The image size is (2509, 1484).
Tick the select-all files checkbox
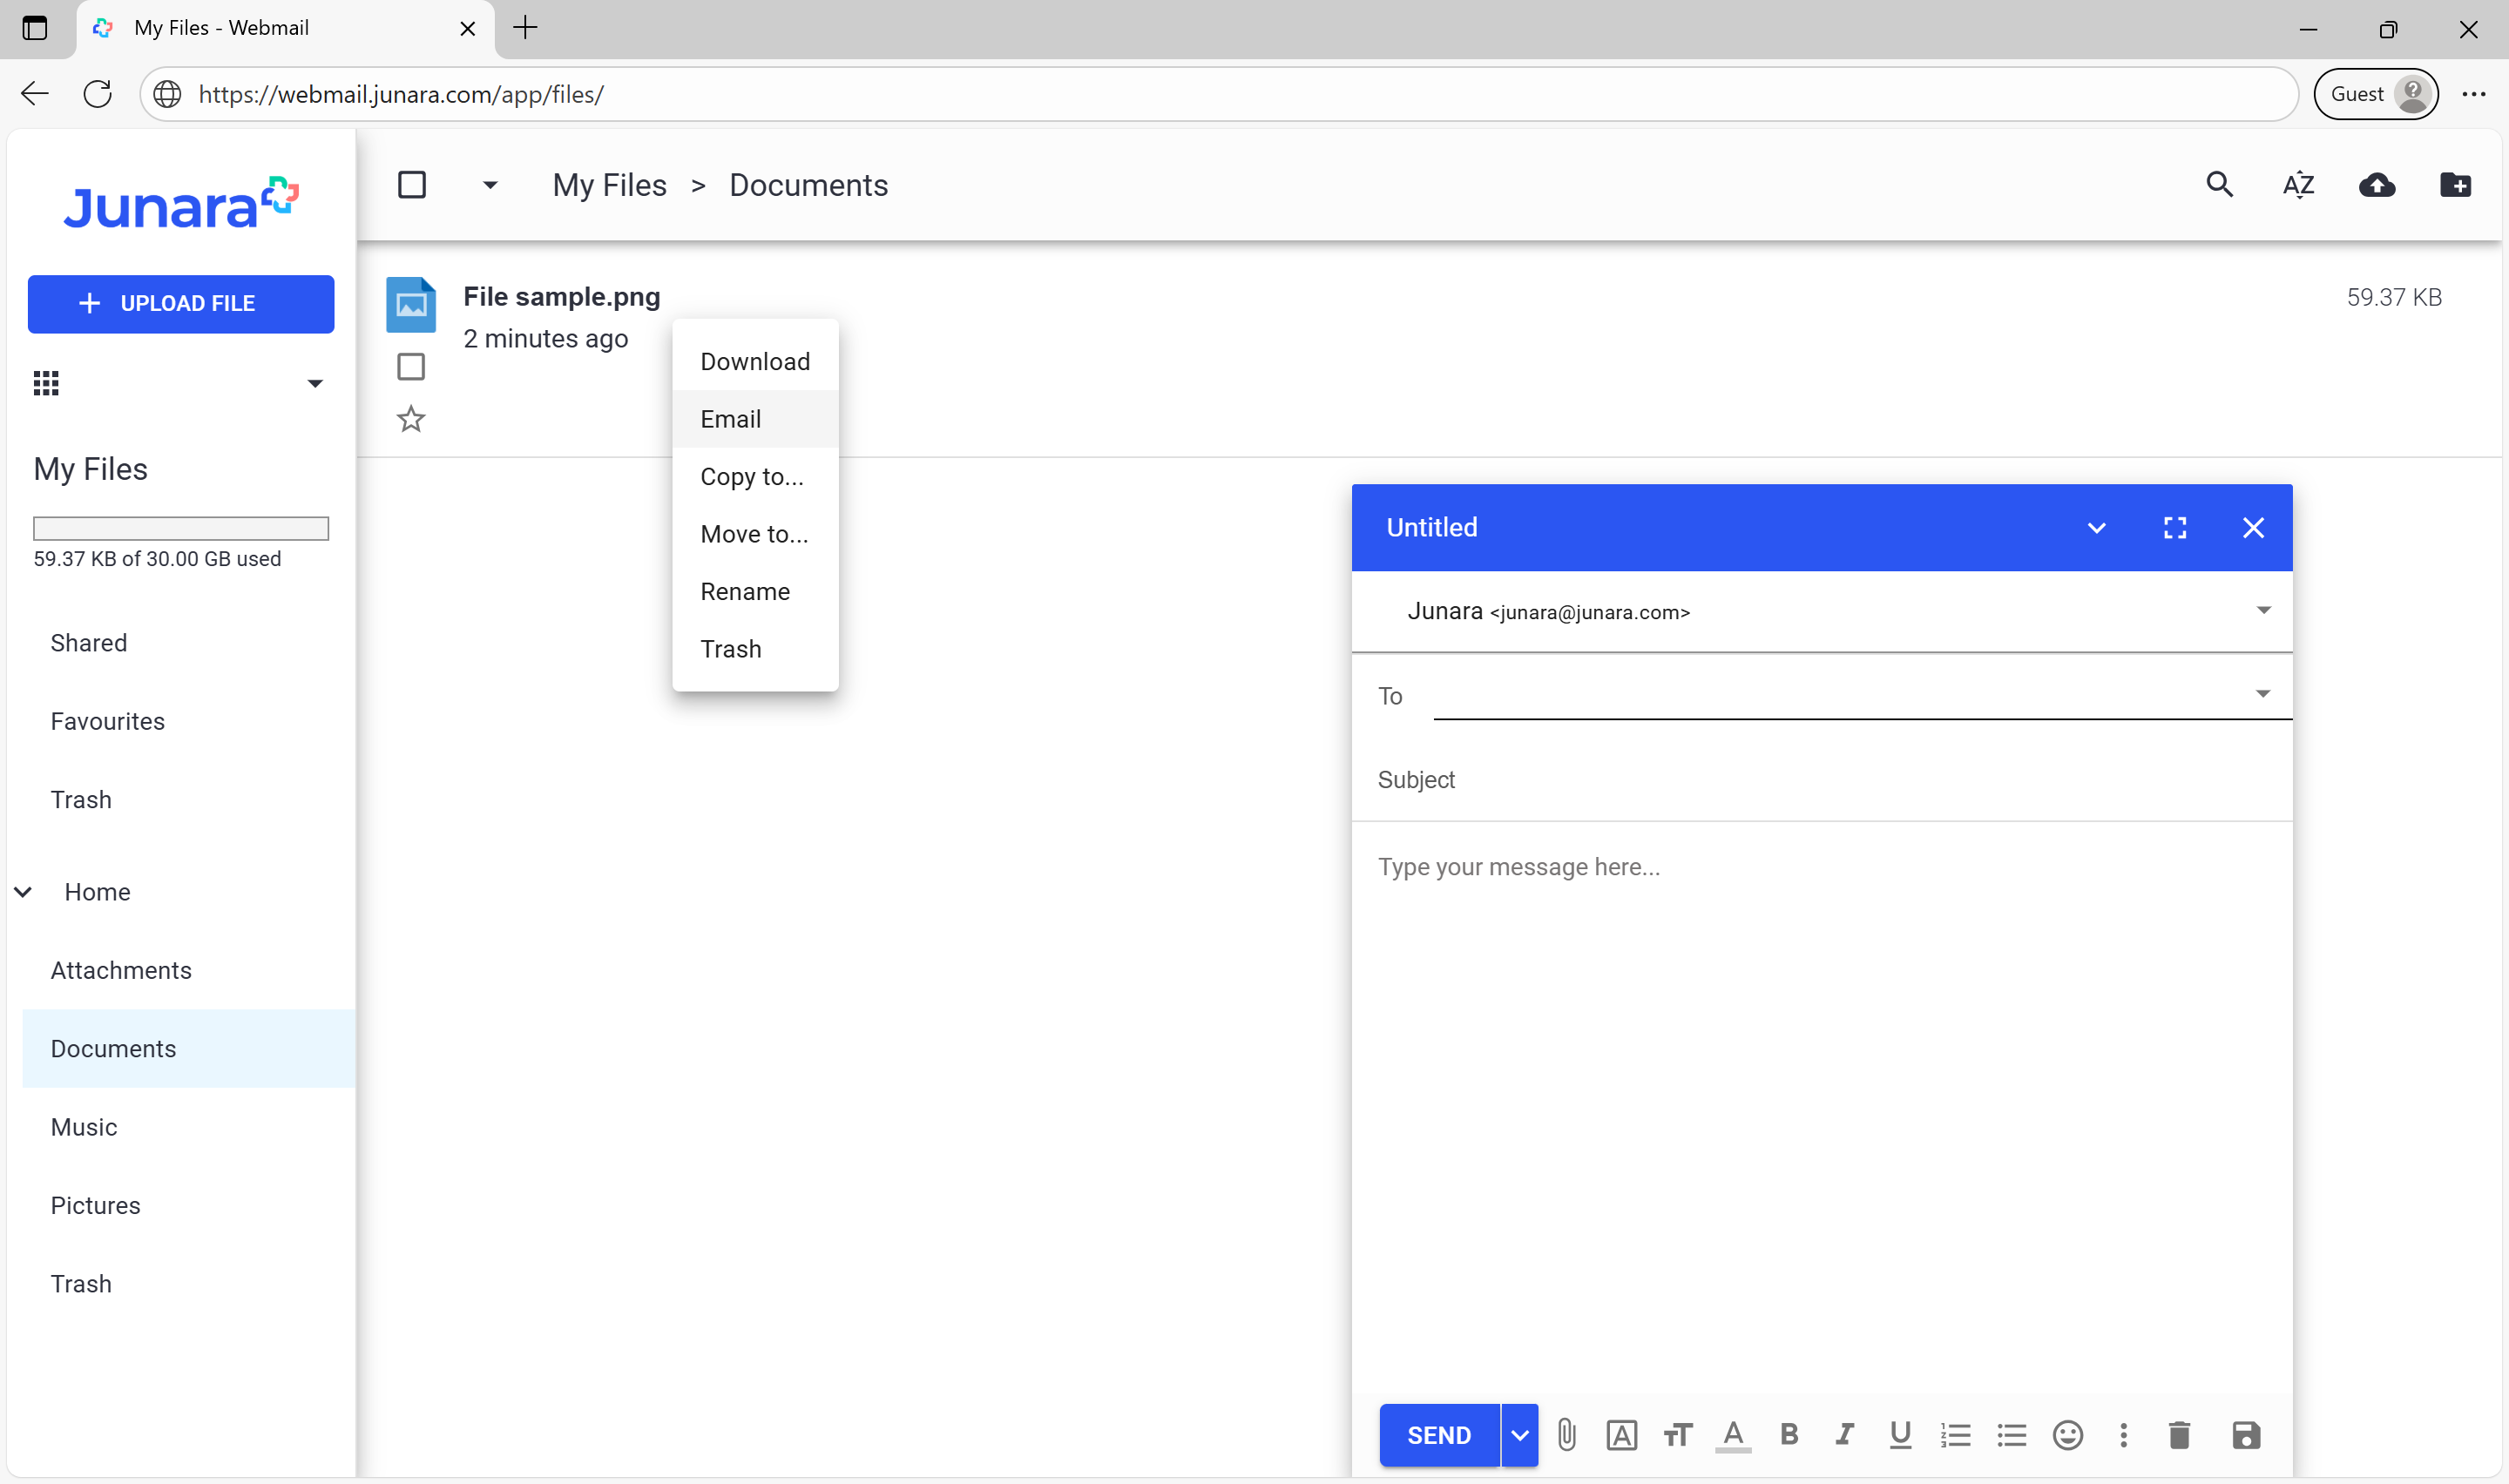[412, 185]
